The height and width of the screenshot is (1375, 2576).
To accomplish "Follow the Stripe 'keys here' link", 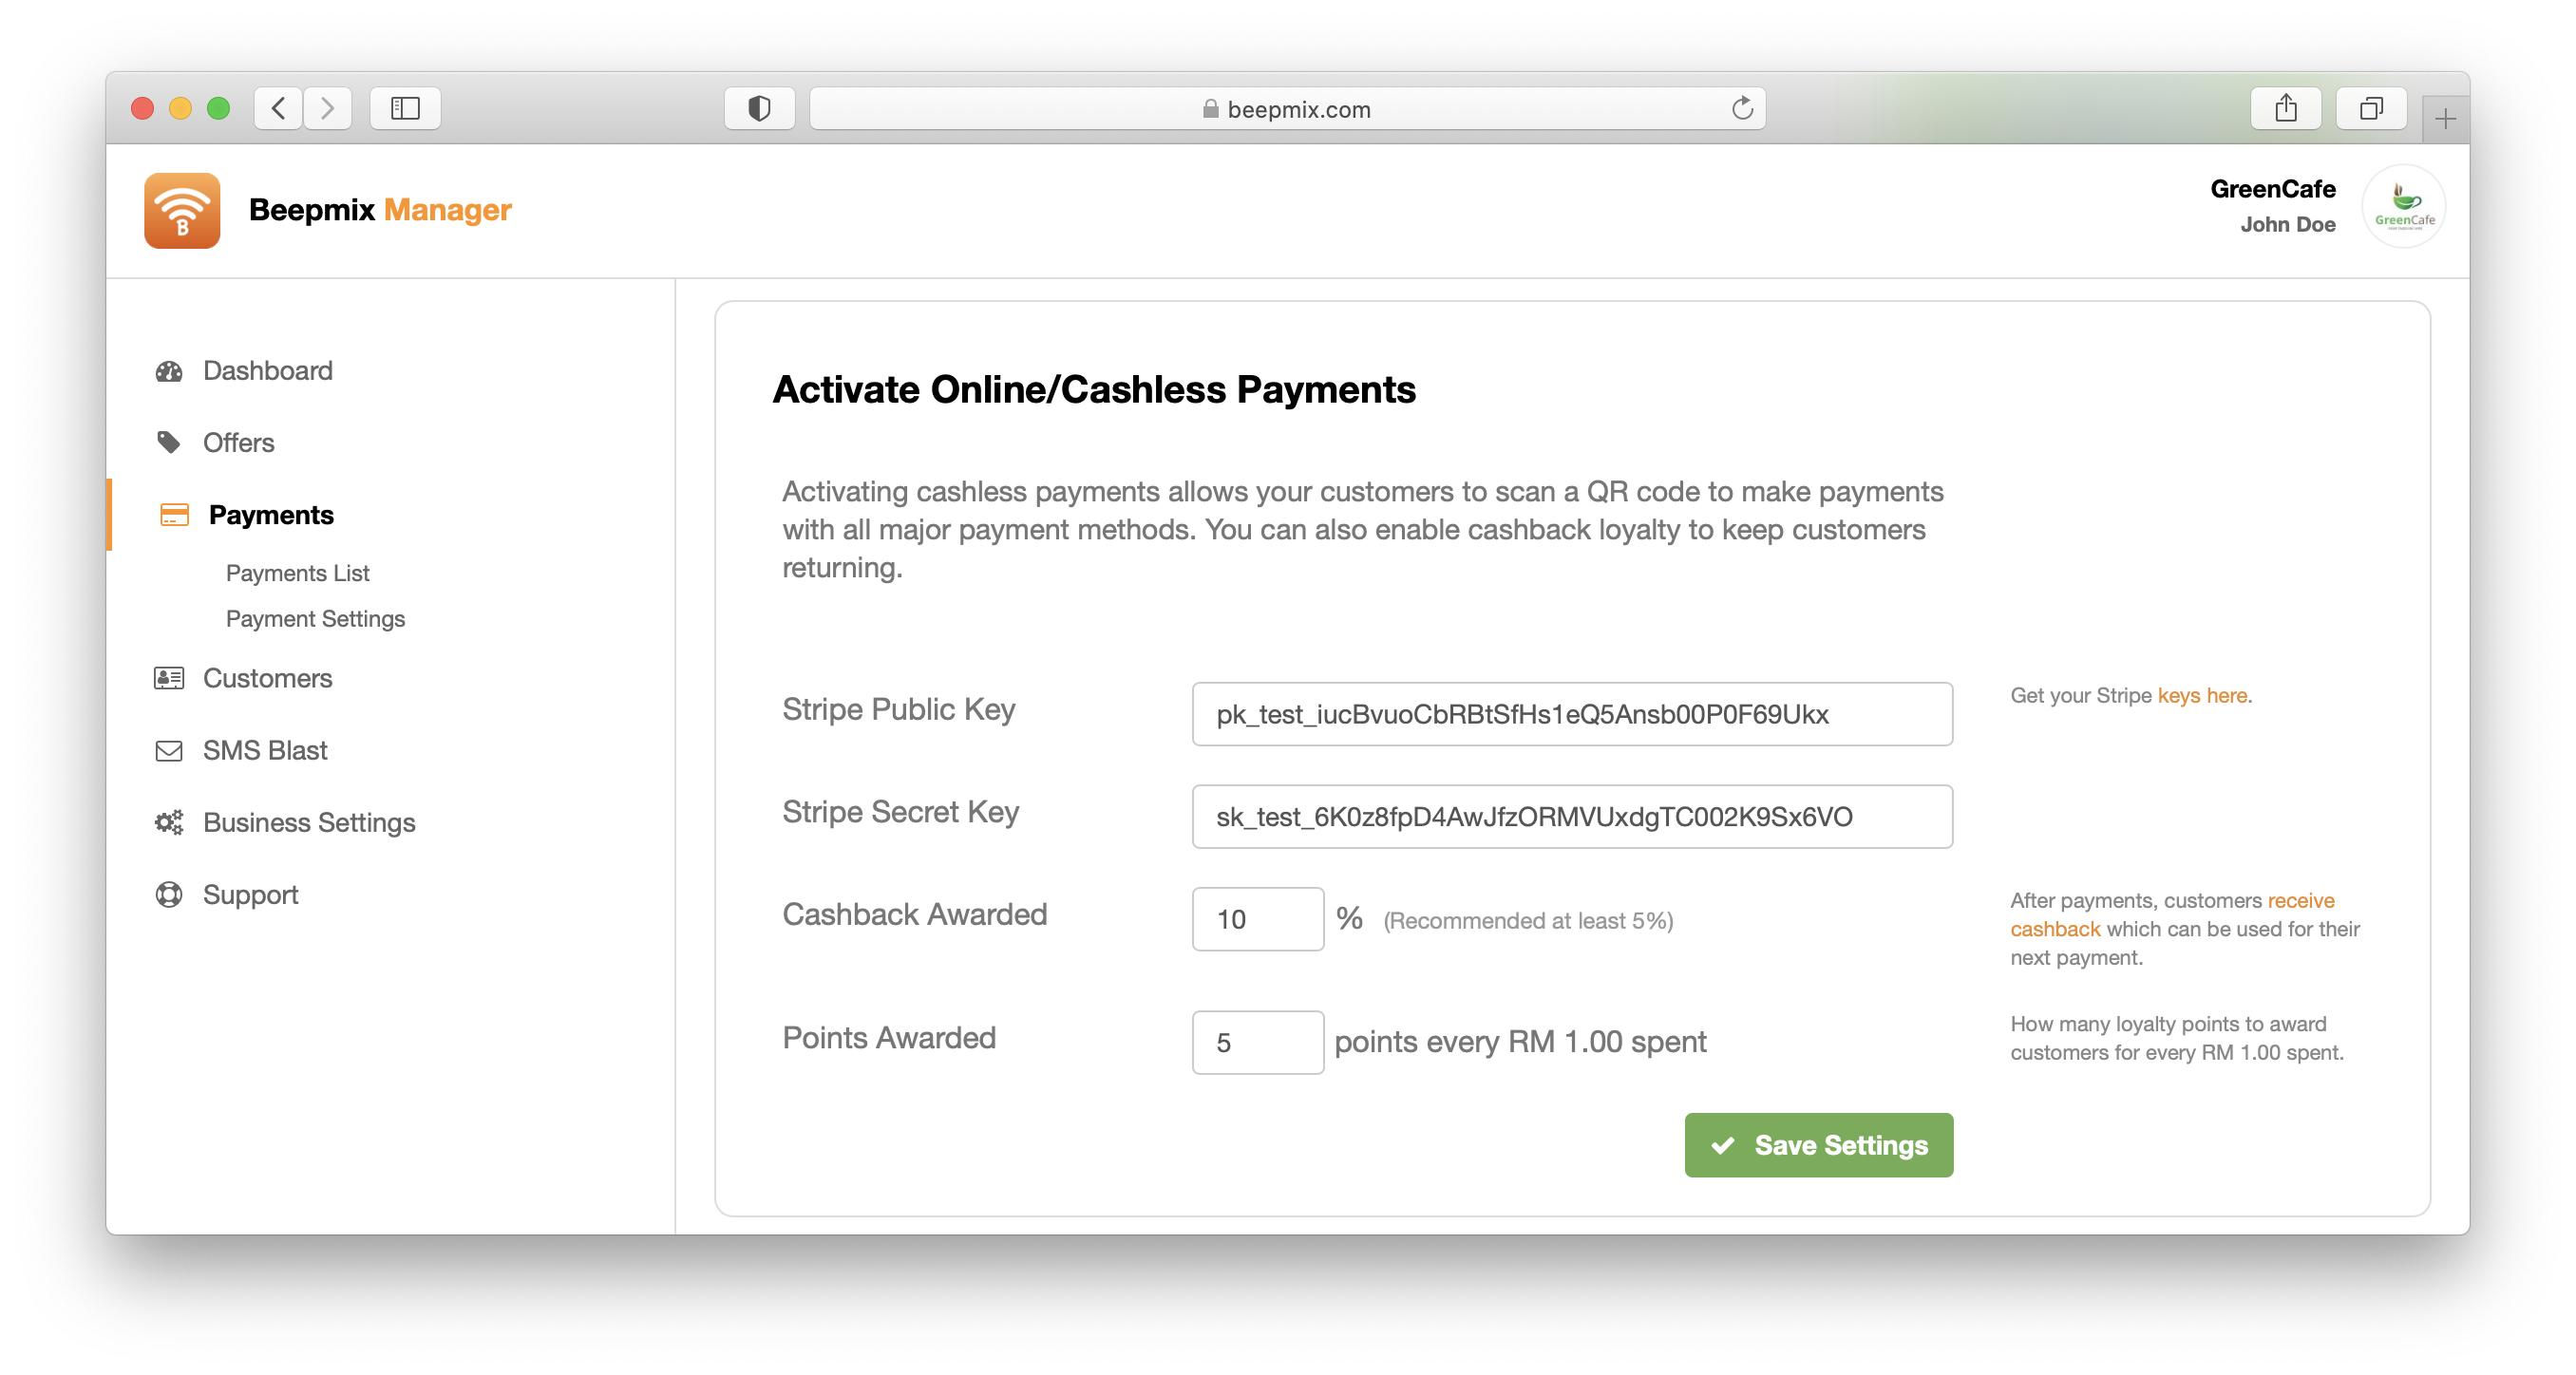I will (2202, 695).
